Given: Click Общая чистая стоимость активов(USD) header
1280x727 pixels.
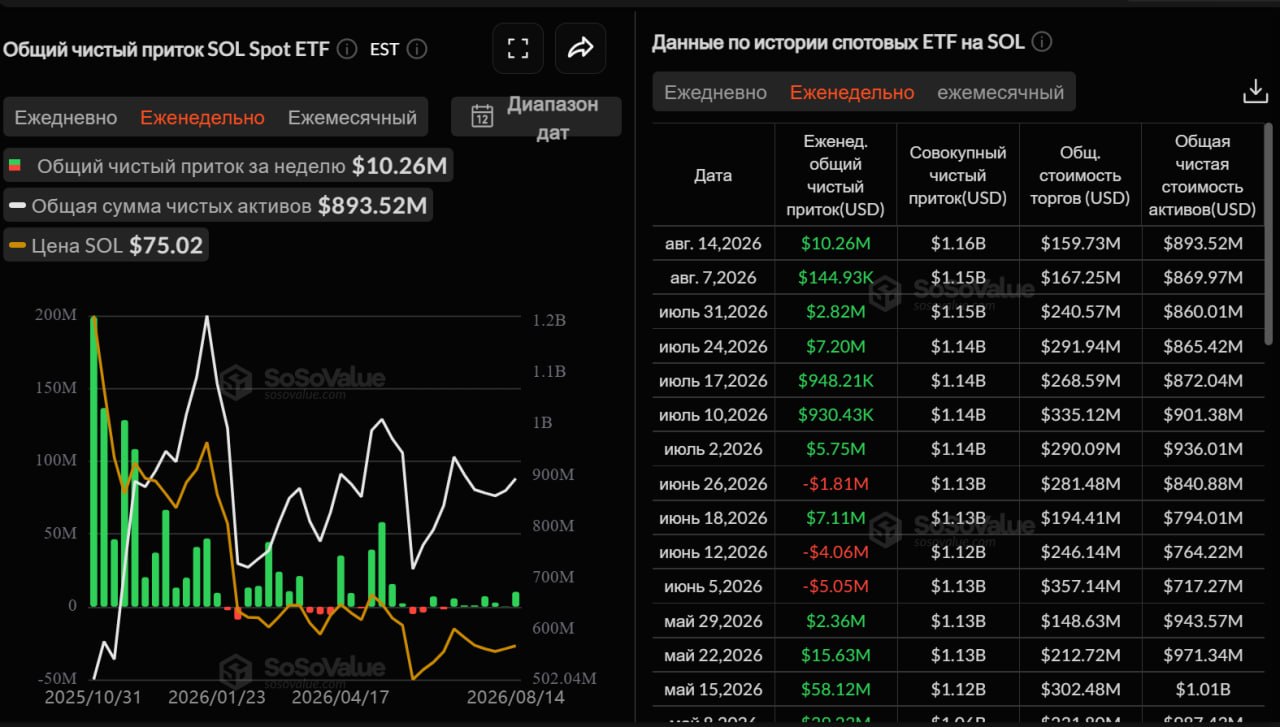Looking at the screenshot, I should click(x=1203, y=175).
